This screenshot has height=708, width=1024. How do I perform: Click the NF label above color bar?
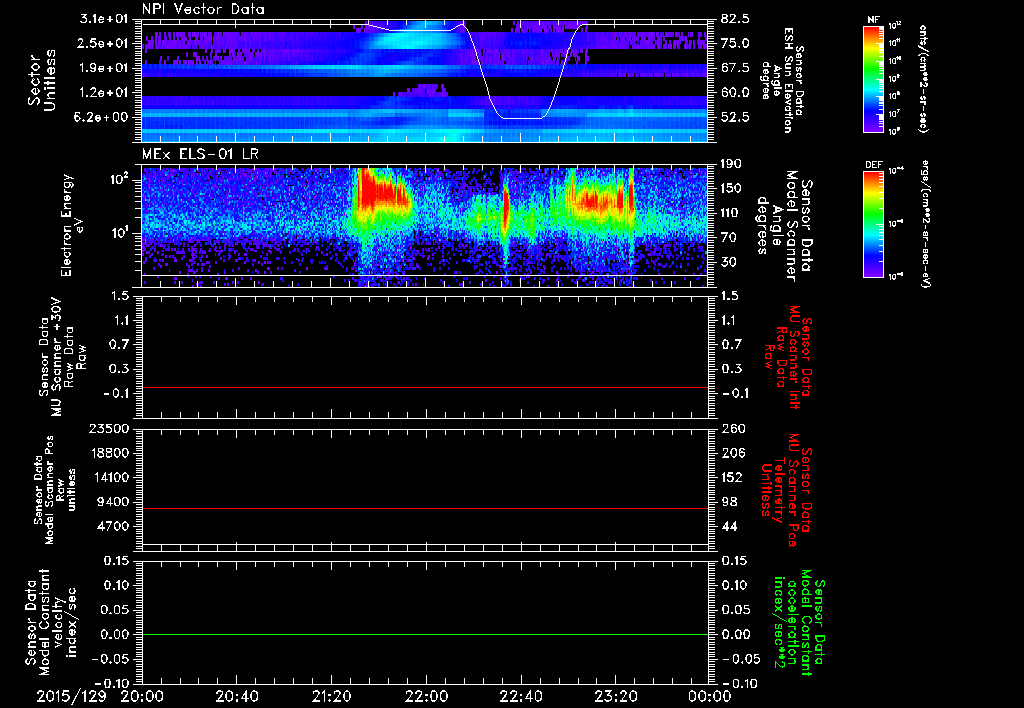873,20
